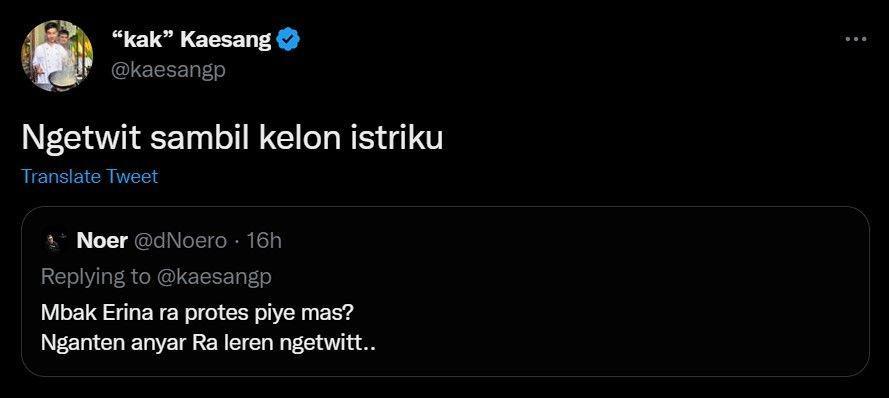Open the "kak" Kaesang display name

pyautogui.click(x=193, y=40)
